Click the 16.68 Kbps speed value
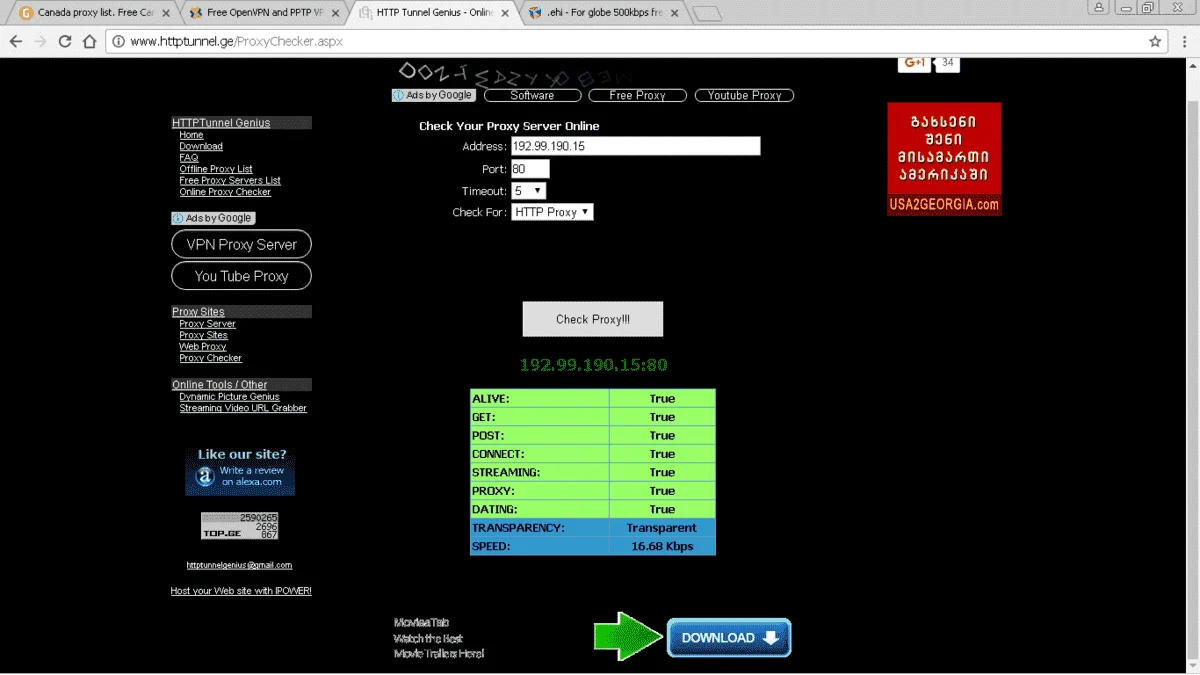This screenshot has height=675, width=1200. tap(662, 546)
